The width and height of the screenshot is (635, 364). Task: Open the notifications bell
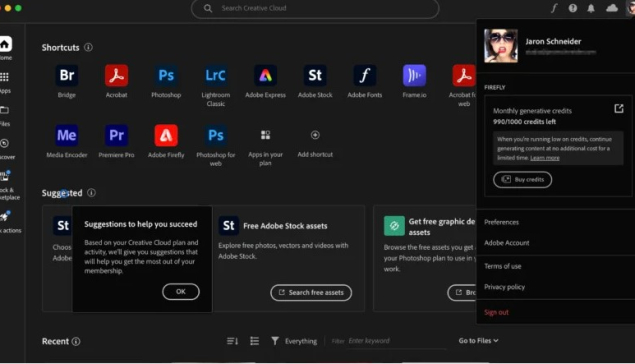tap(591, 8)
